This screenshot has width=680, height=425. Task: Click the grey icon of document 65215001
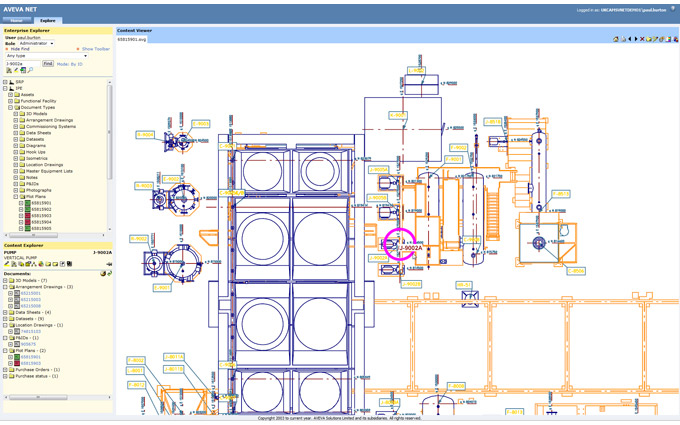coord(17,293)
